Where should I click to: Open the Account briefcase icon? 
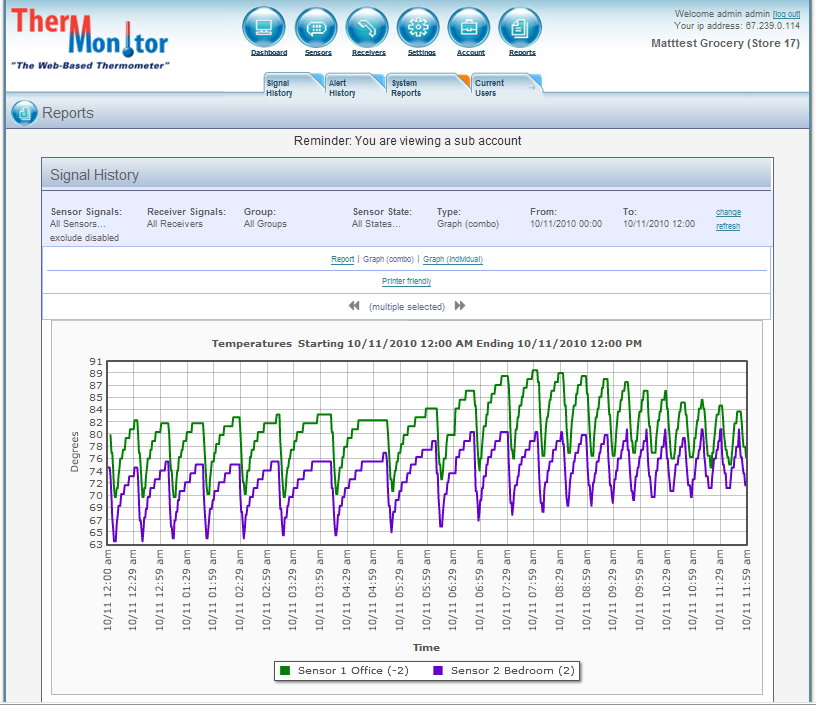click(469, 27)
